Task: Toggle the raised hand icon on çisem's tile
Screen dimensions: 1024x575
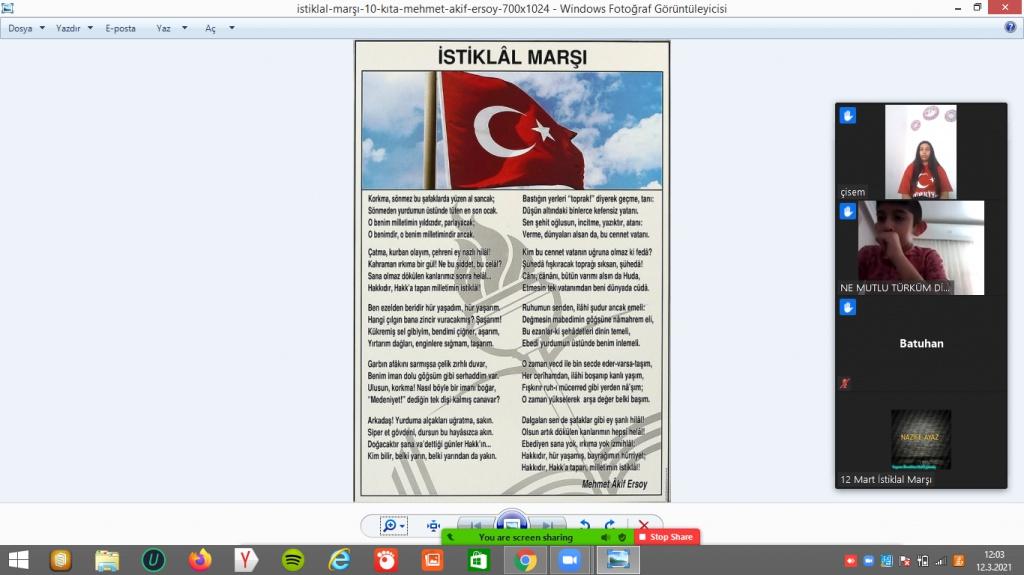Action: (x=848, y=116)
